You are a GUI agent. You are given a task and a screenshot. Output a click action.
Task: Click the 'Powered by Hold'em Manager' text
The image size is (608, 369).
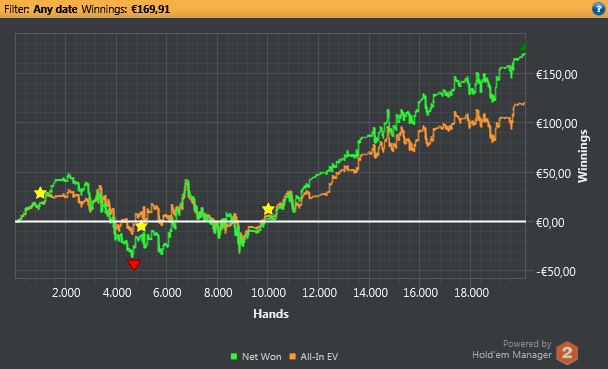512,349
